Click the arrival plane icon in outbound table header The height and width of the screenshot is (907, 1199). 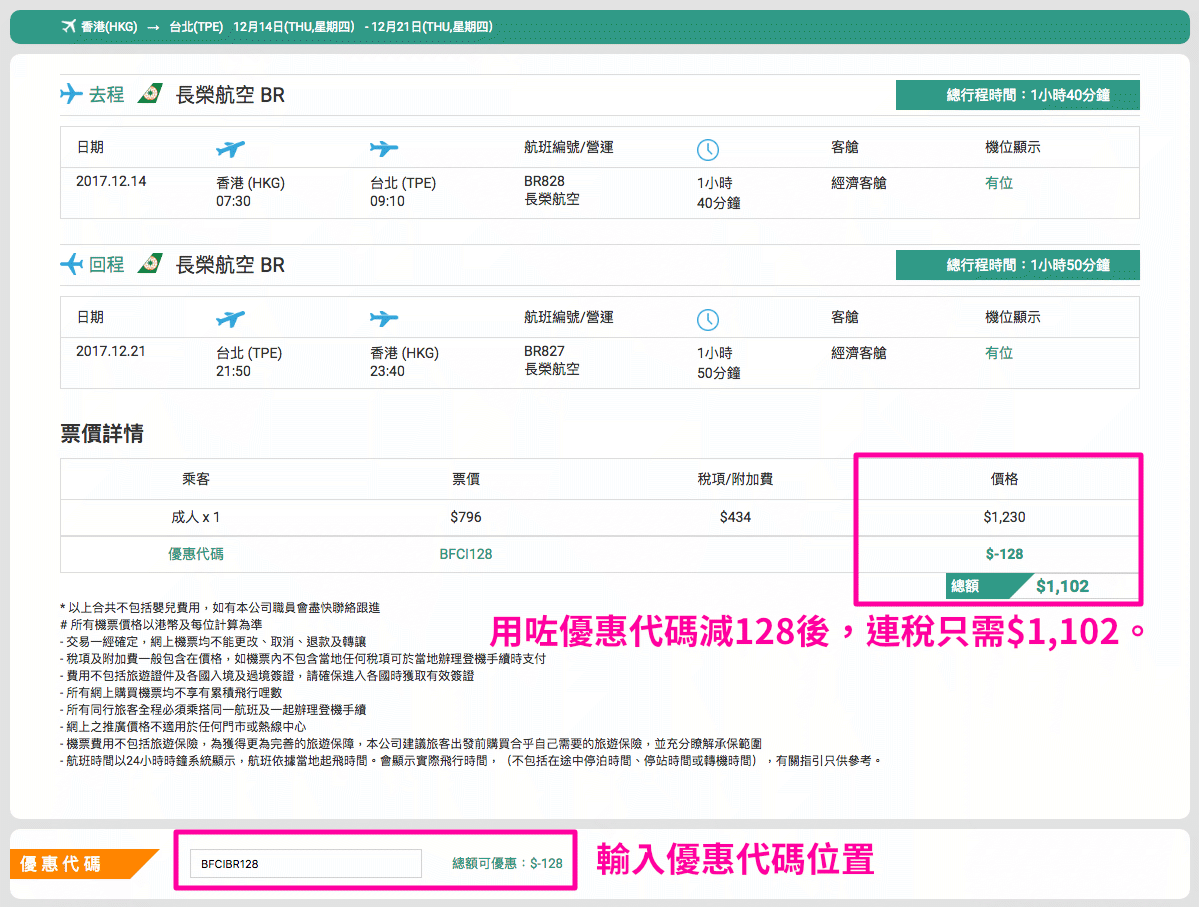384,148
